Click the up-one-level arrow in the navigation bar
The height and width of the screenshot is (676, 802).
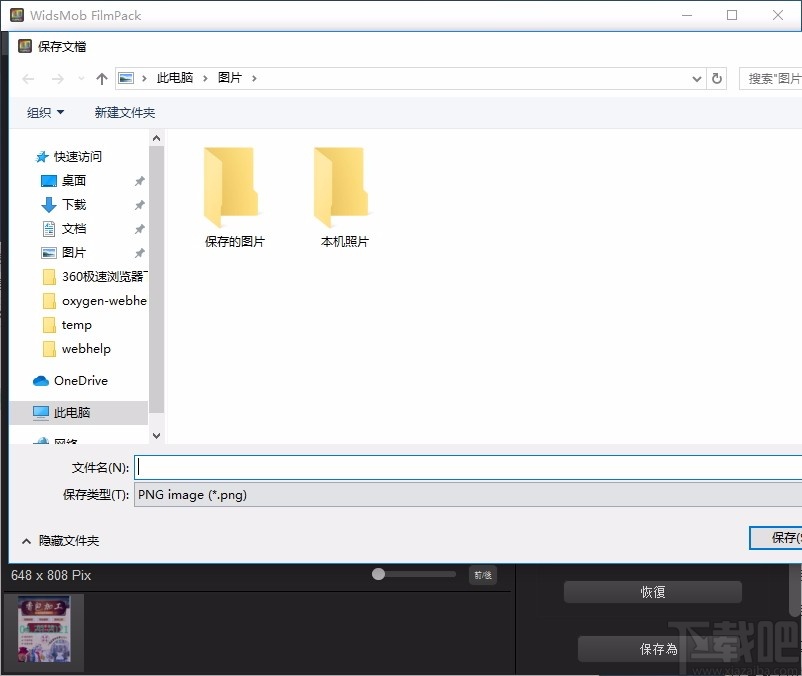[101, 77]
